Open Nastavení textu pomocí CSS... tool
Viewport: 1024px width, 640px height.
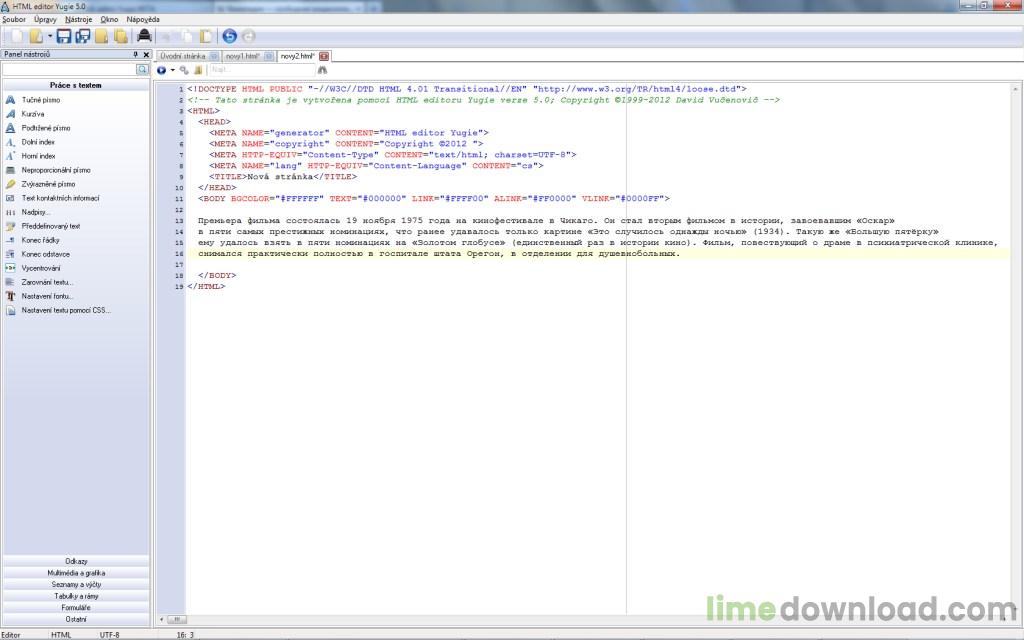pyautogui.click(x=65, y=310)
